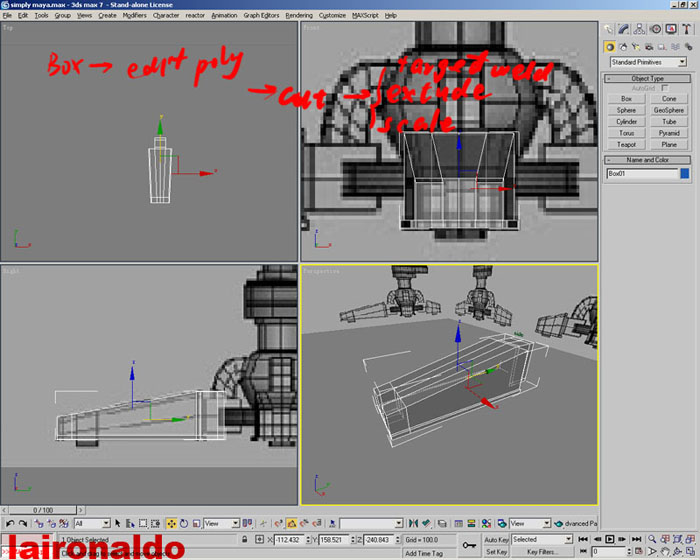This screenshot has height=560, width=700.
Task: Open the Utilities hammer panel tab
Action: pos(686,29)
